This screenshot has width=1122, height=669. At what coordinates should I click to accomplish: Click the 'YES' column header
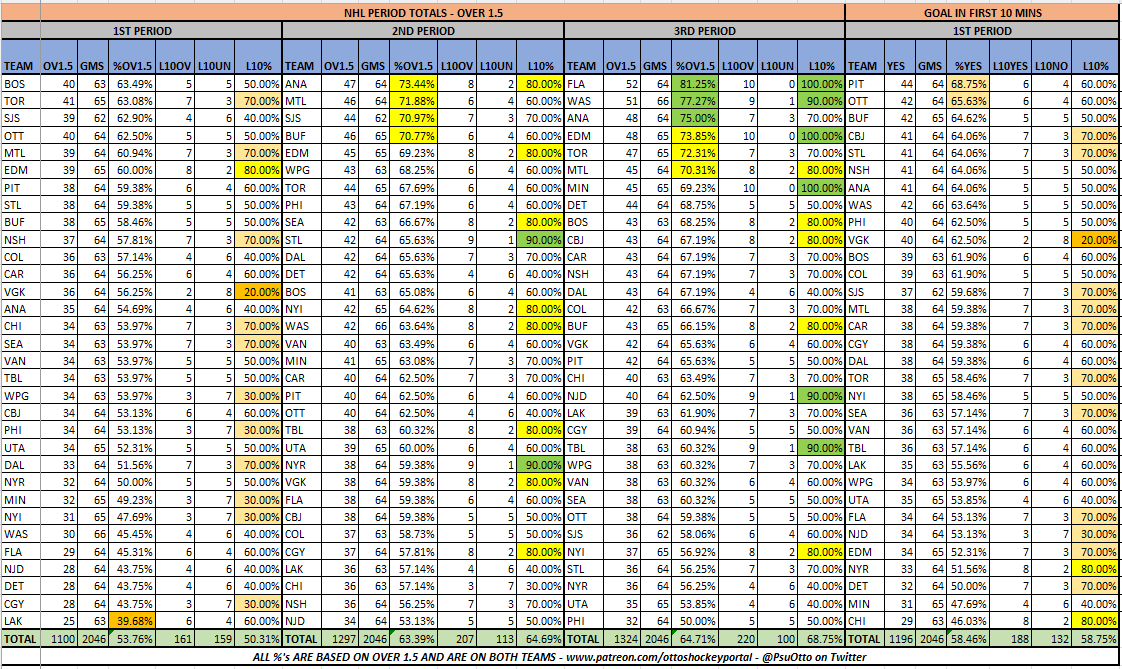point(900,57)
